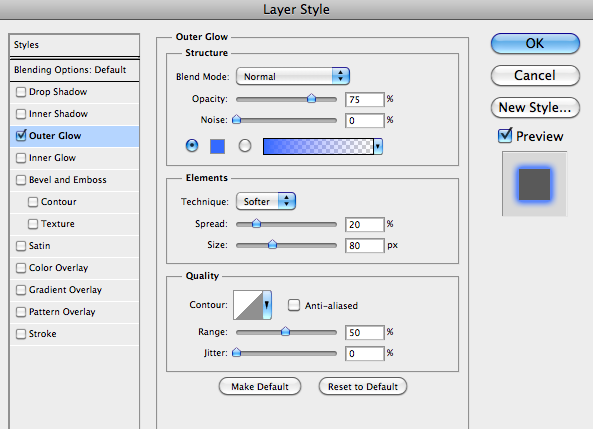Expand the Contour picker arrow
Image resolution: width=593 pixels, height=429 pixels.
[x=267, y=305]
